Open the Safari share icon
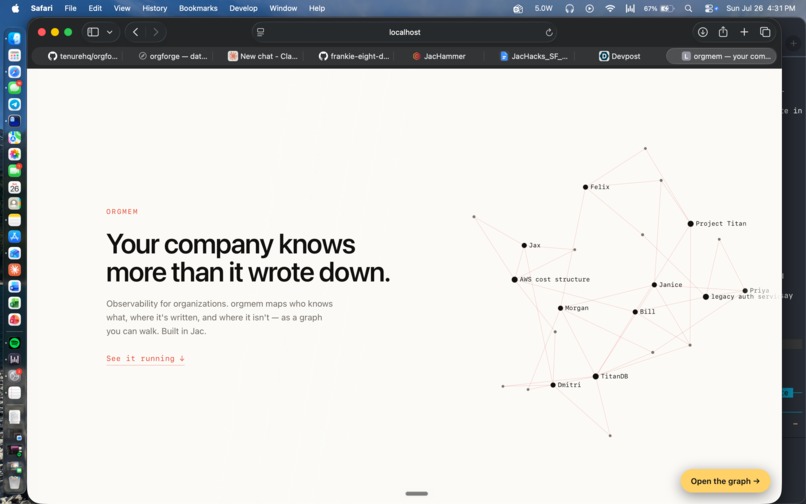The height and width of the screenshot is (504, 806). [723, 32]
